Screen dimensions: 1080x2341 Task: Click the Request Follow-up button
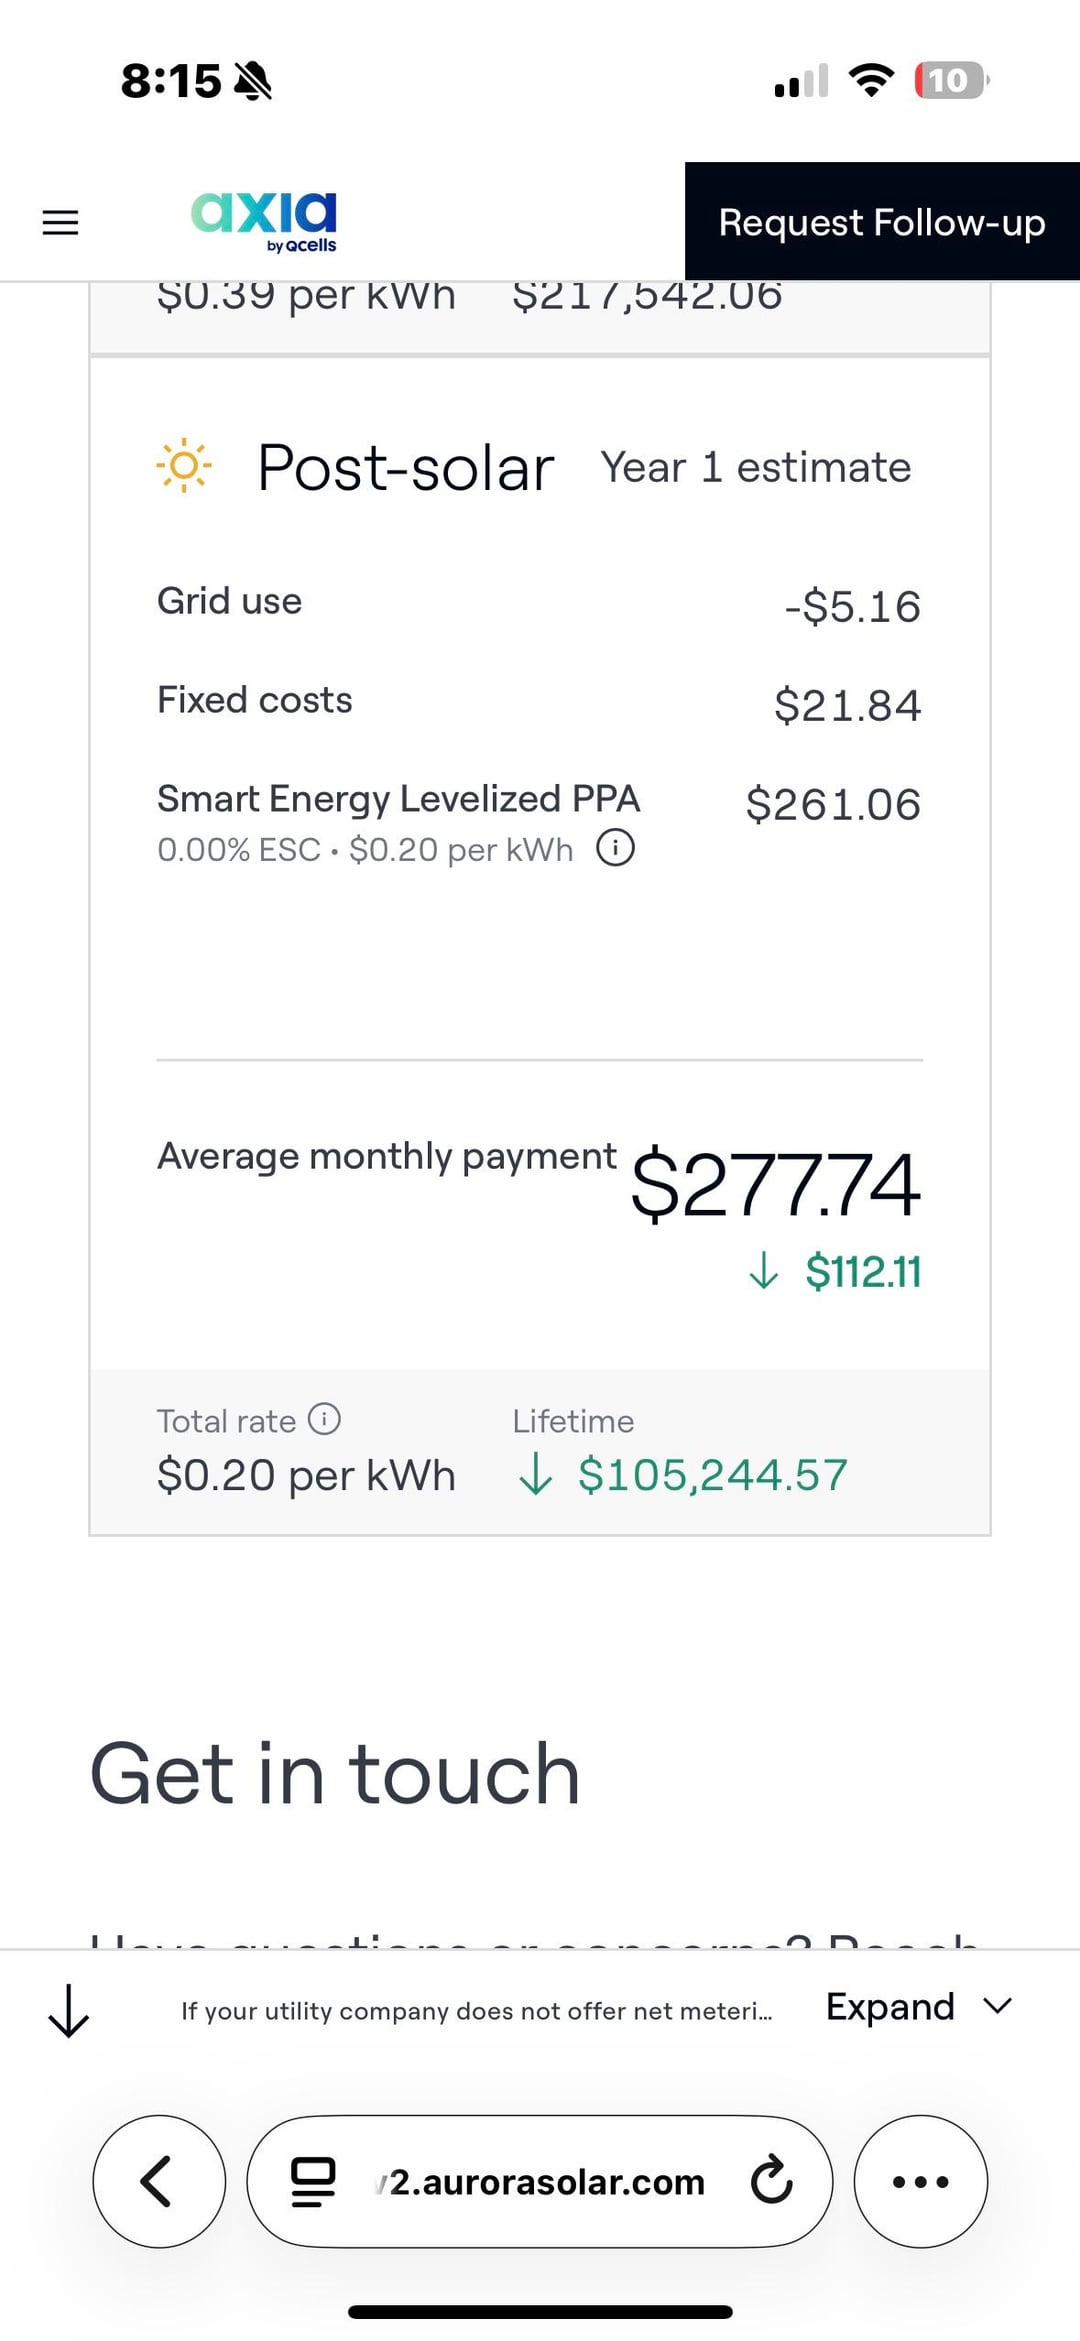click(881, 222)
